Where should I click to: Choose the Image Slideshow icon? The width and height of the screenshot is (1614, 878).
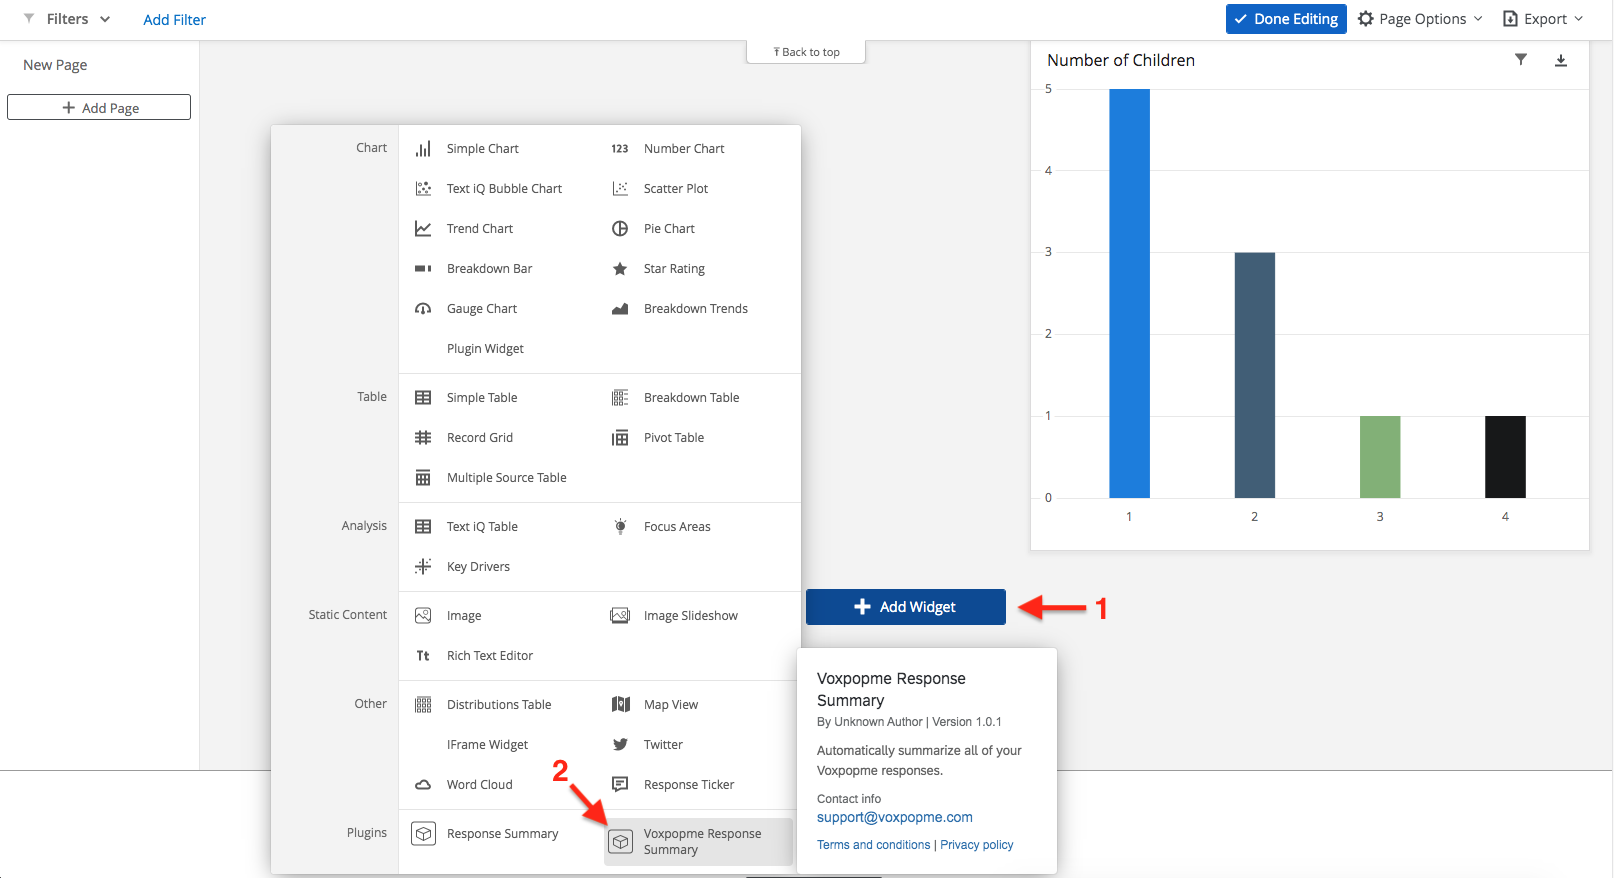coord(620,616)
